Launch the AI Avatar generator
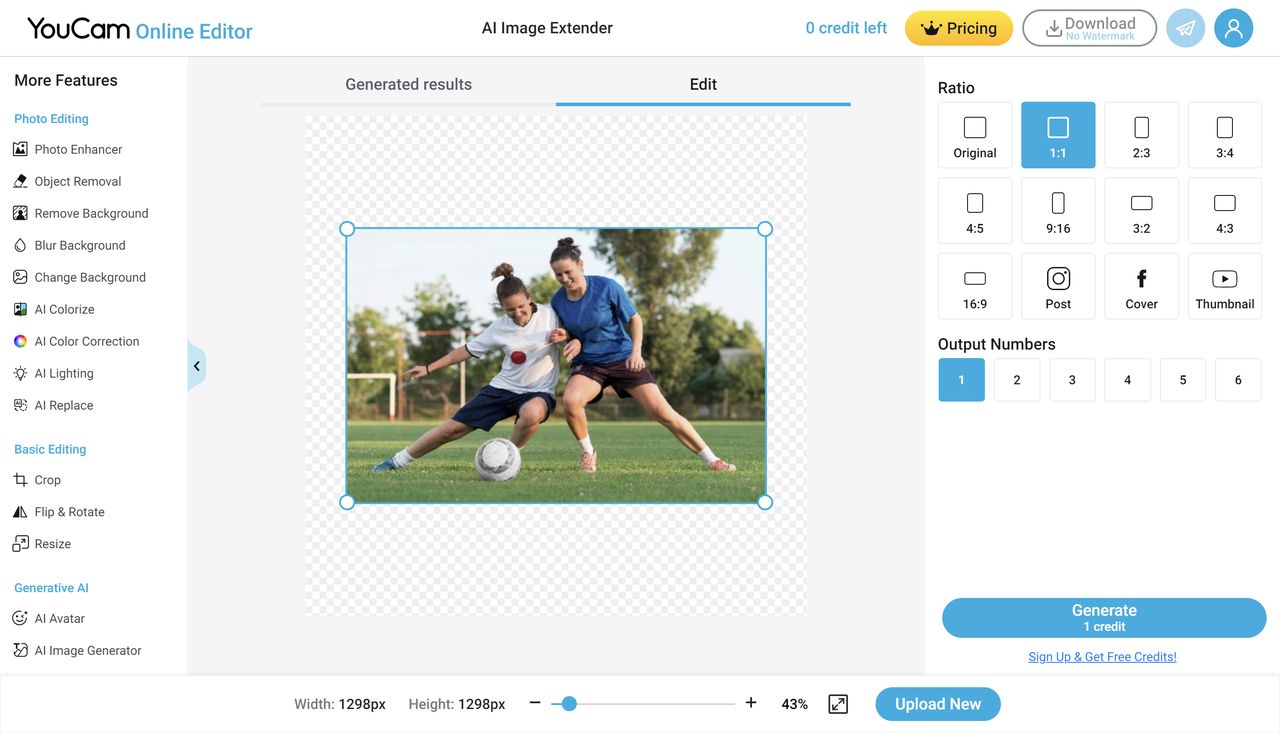This screenshot has height=733, width=1280. pos(58,618)
